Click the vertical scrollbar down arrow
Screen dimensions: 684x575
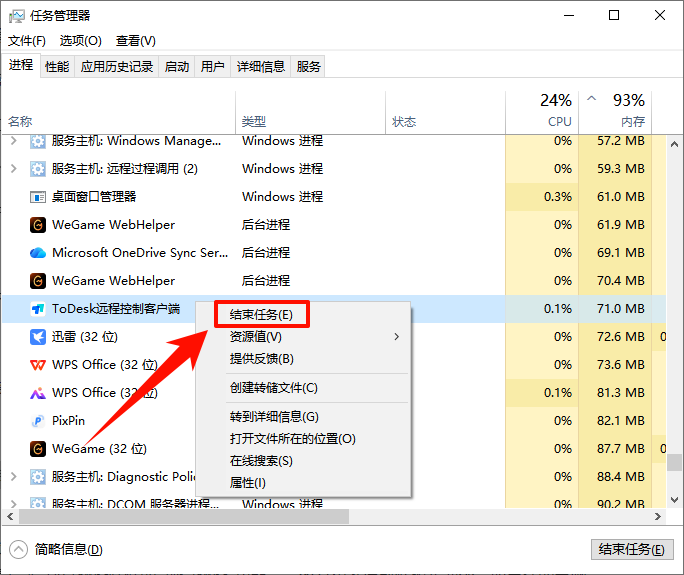click(674, 500)
